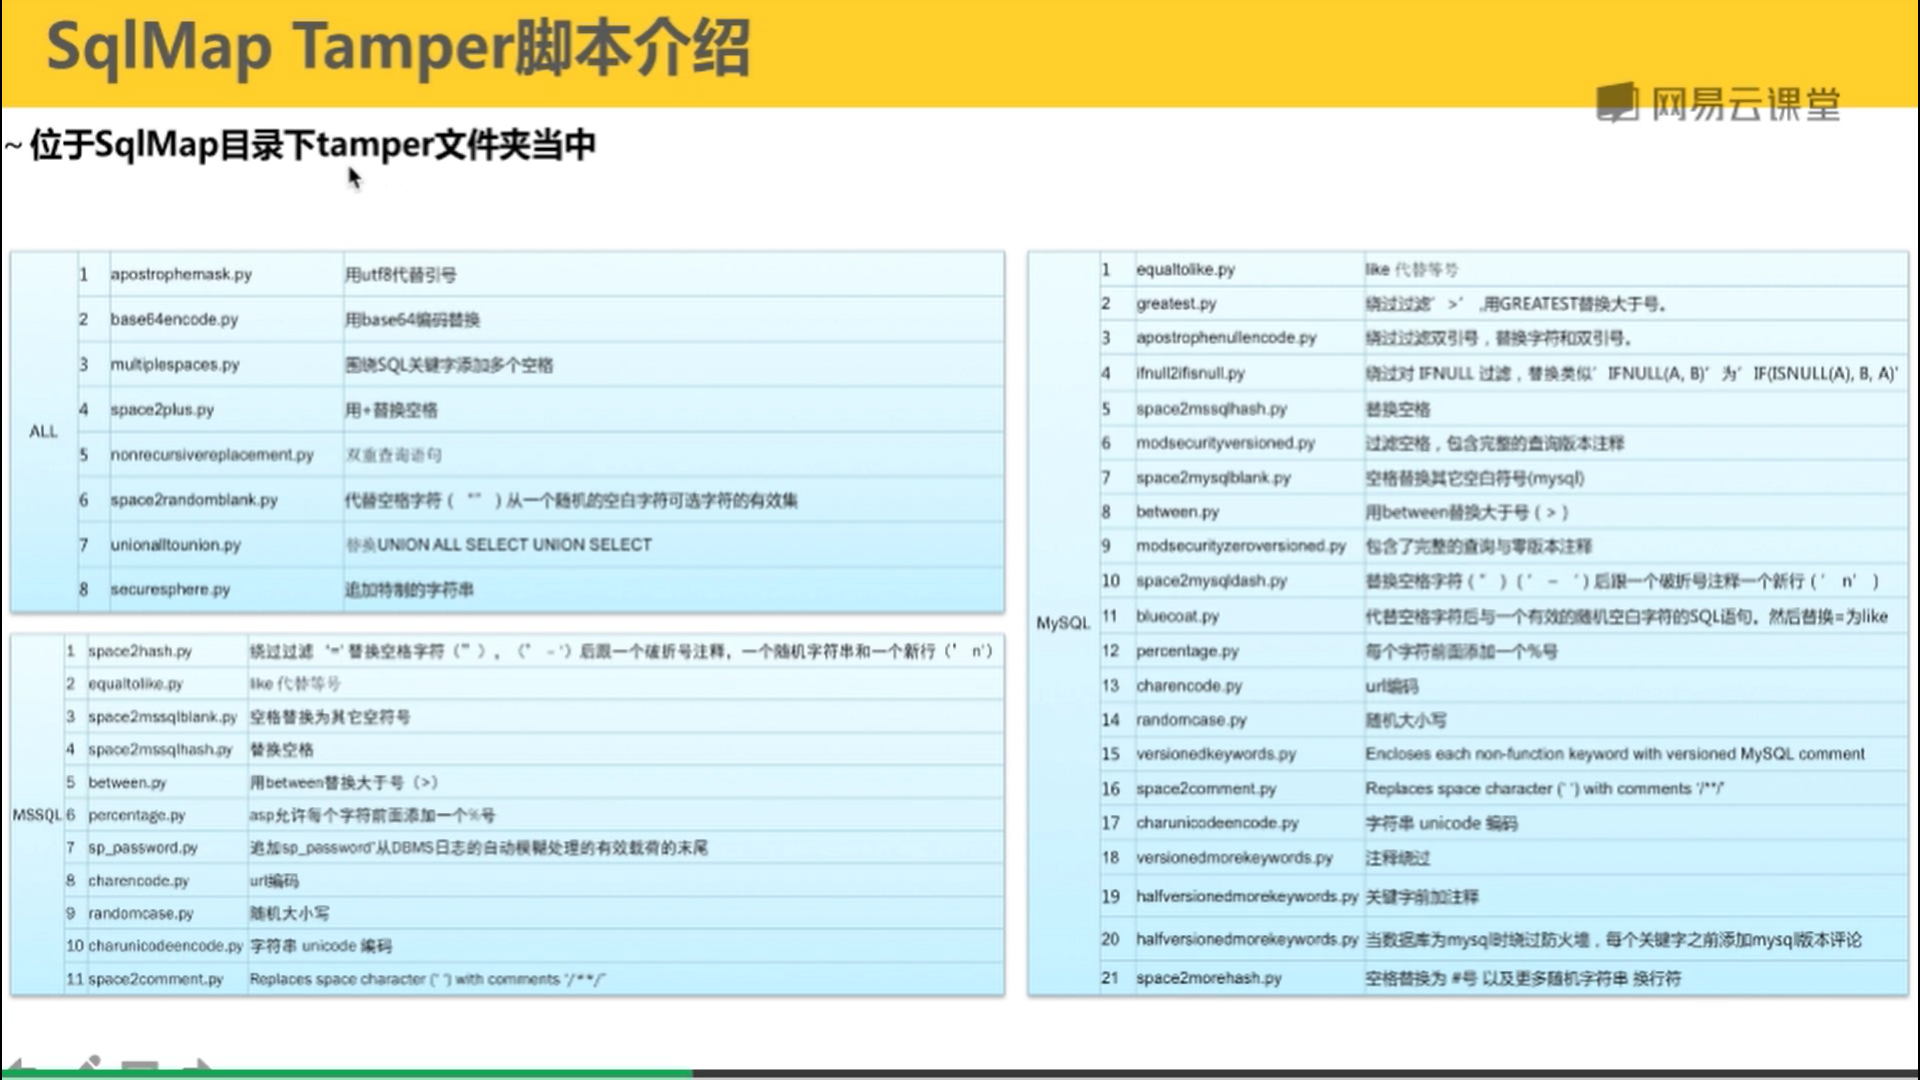Seek within the green video progress bar
1920x1080 pixels.
click(x=346, y=1074)
